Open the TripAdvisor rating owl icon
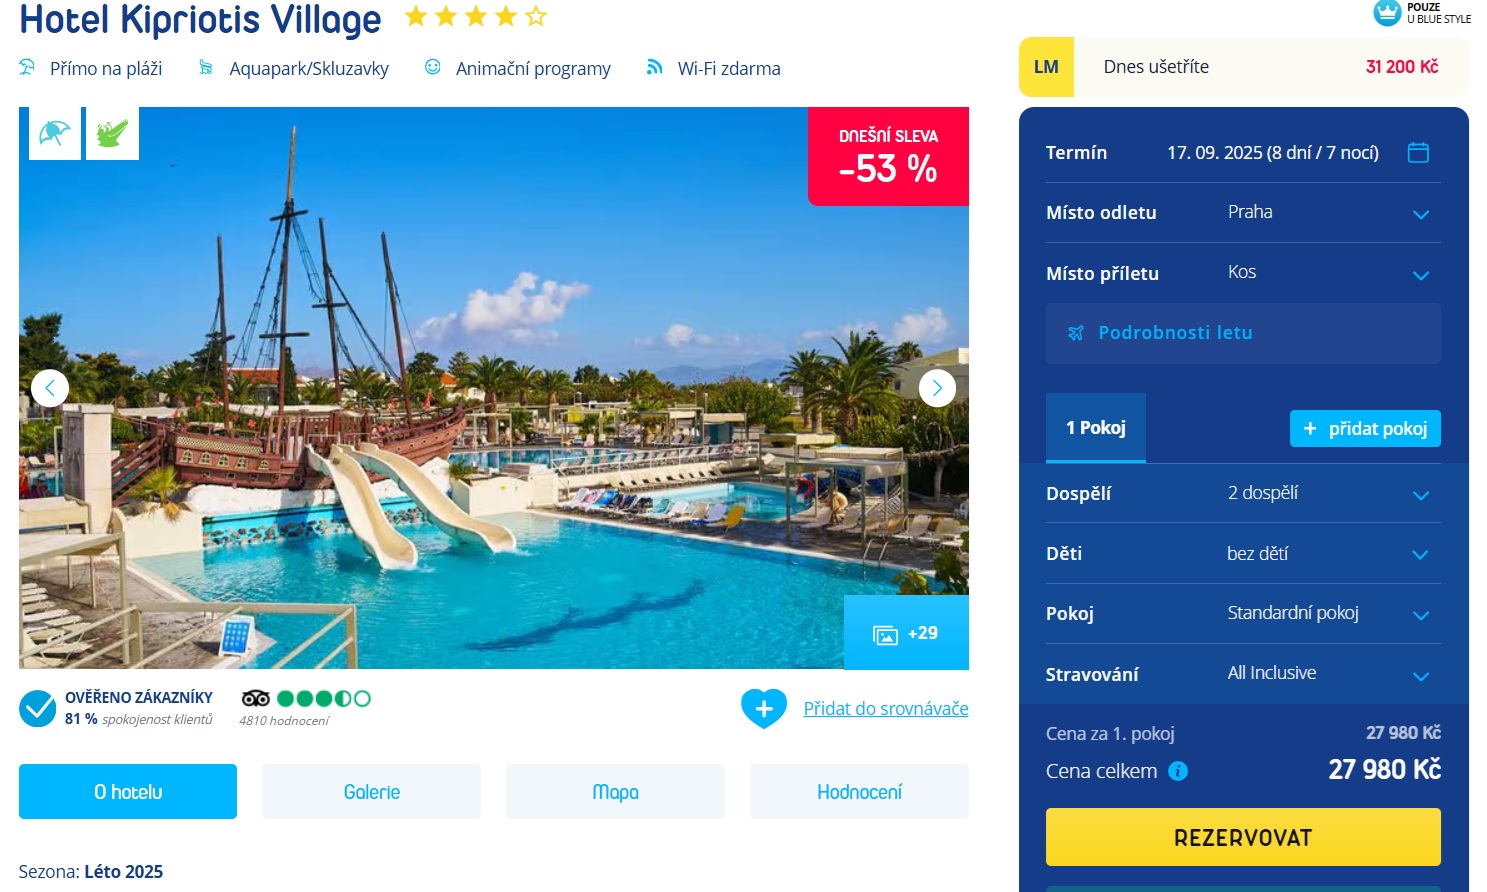This screenshot has height=892, width=1487. [256, 698]
